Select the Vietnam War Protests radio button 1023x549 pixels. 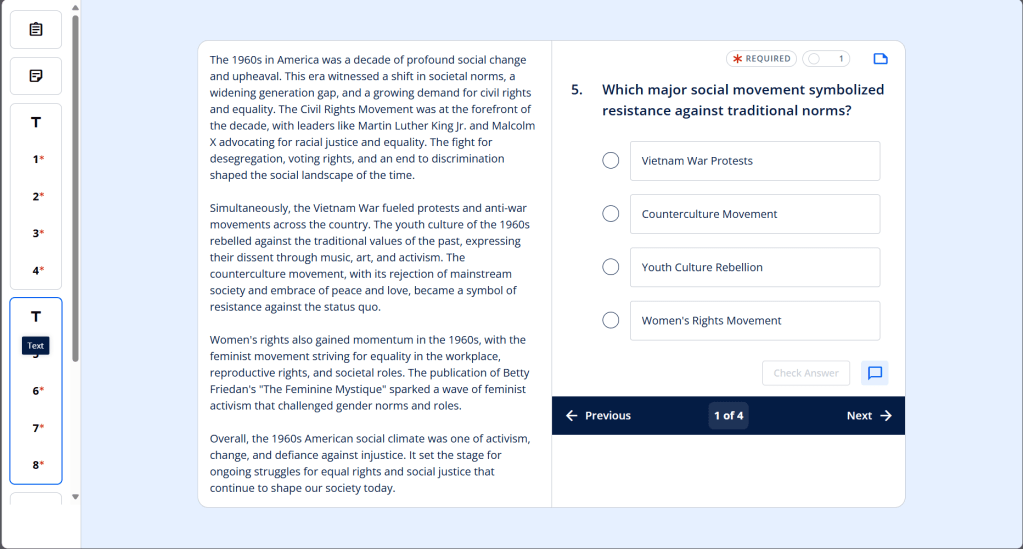pyautogui.click(x=611, y=161)
